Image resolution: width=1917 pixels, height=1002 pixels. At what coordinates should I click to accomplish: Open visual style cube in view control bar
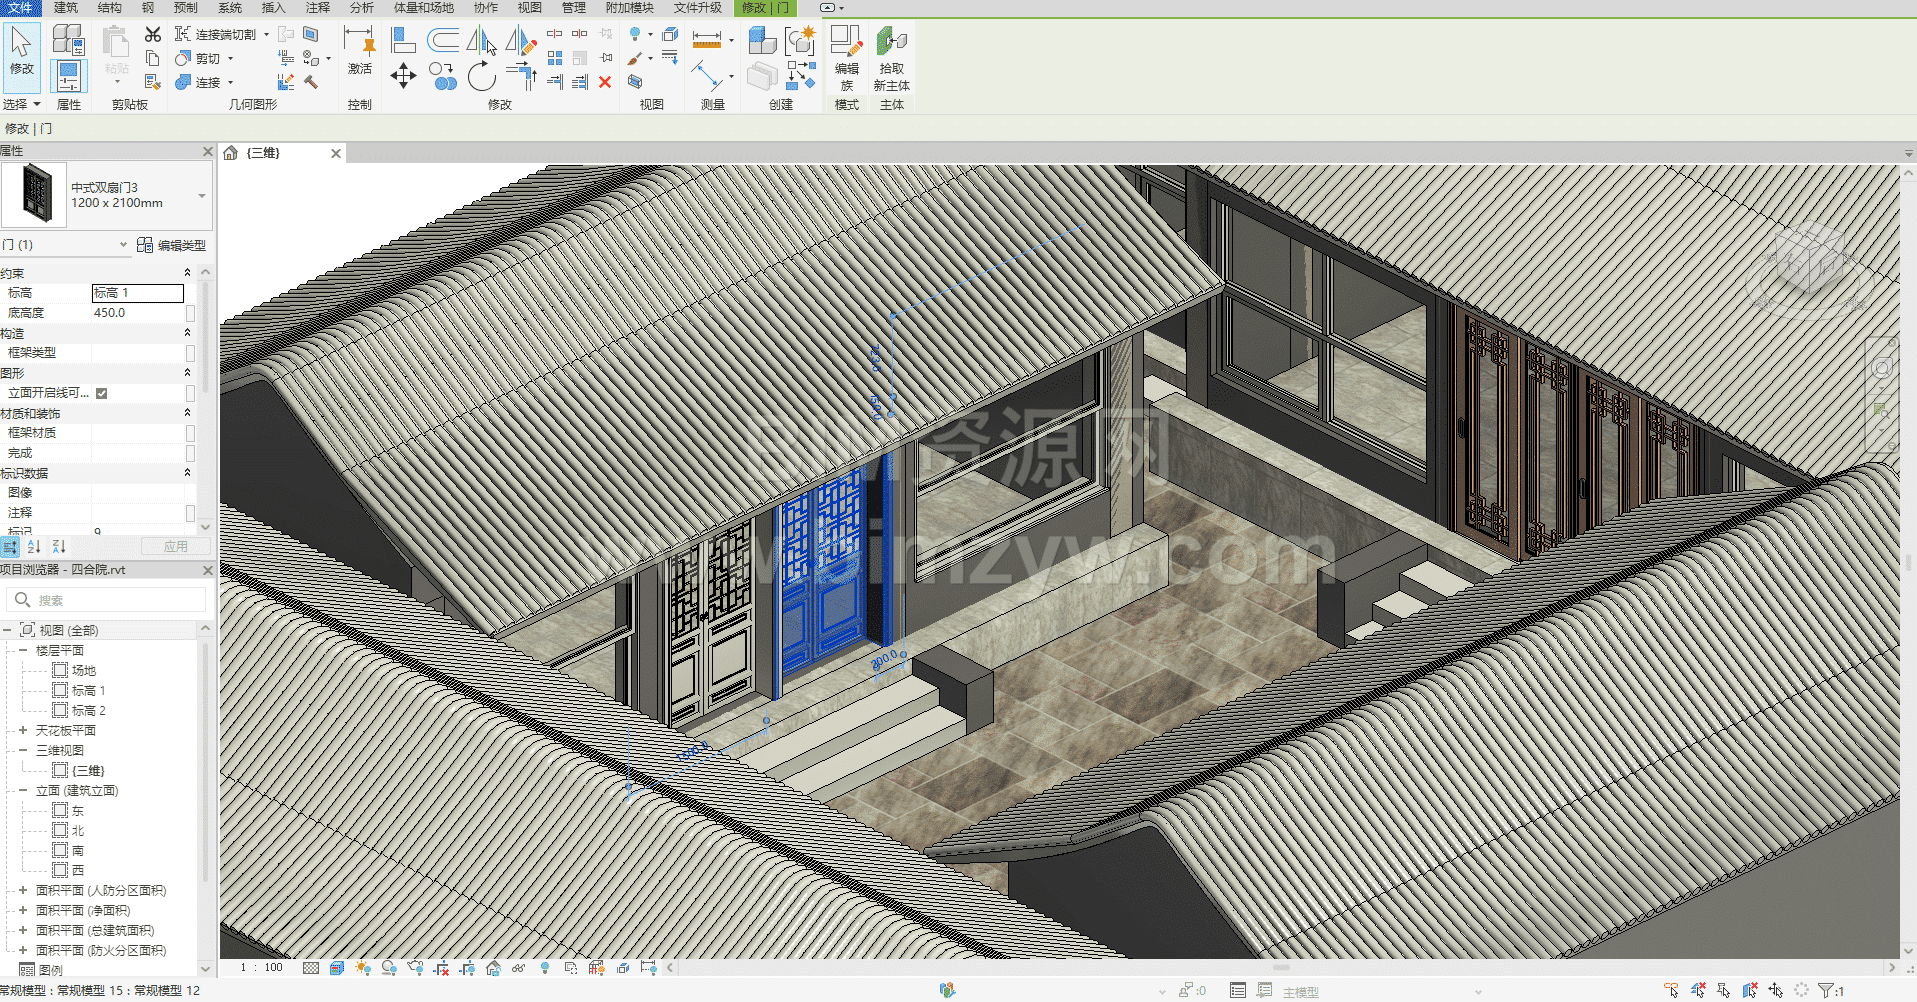coord(336,968)
